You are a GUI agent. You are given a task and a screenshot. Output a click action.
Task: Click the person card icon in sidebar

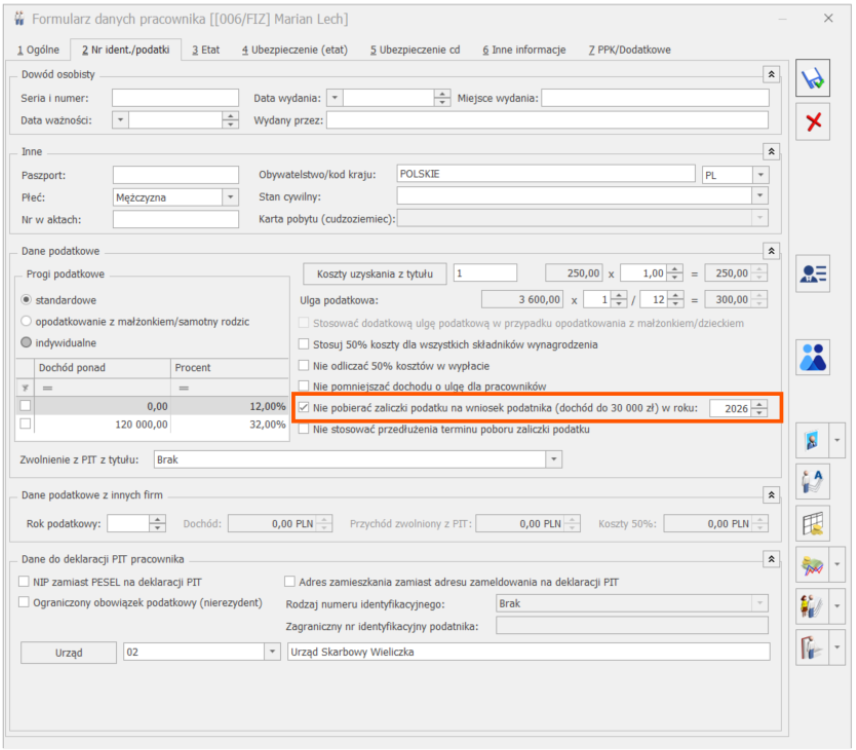812,273
